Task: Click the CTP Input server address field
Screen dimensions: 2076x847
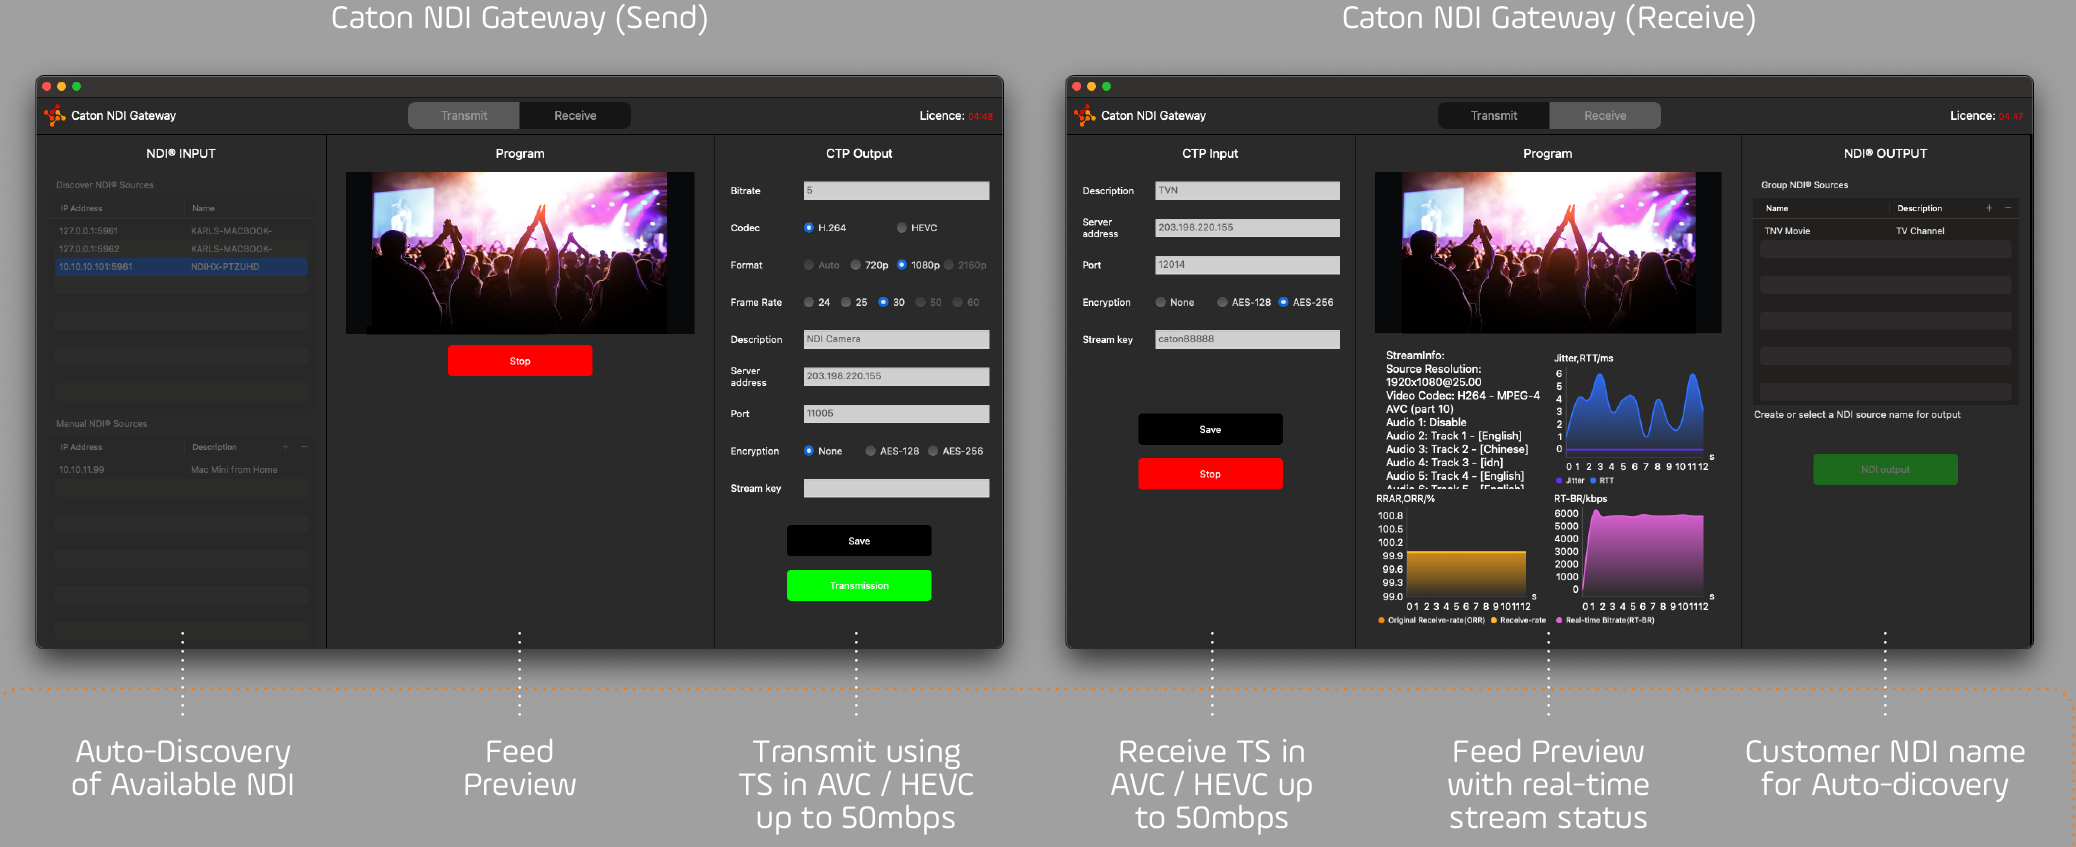Action: coord(1247,228)
